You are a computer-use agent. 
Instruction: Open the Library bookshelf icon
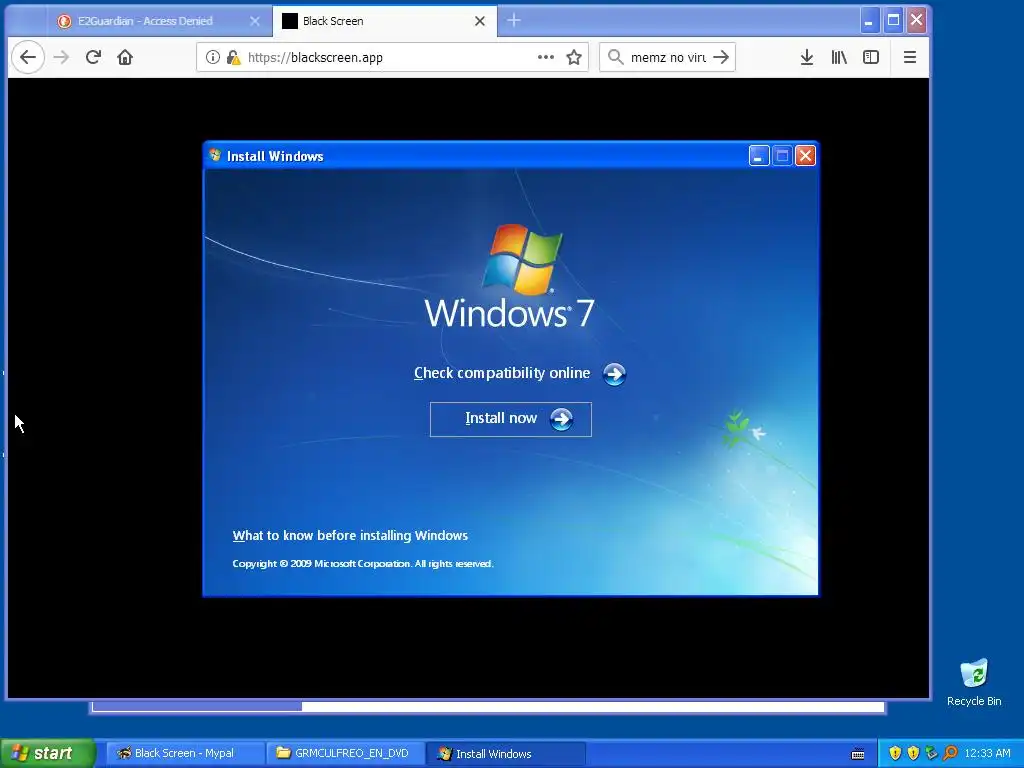coord(839,57)
